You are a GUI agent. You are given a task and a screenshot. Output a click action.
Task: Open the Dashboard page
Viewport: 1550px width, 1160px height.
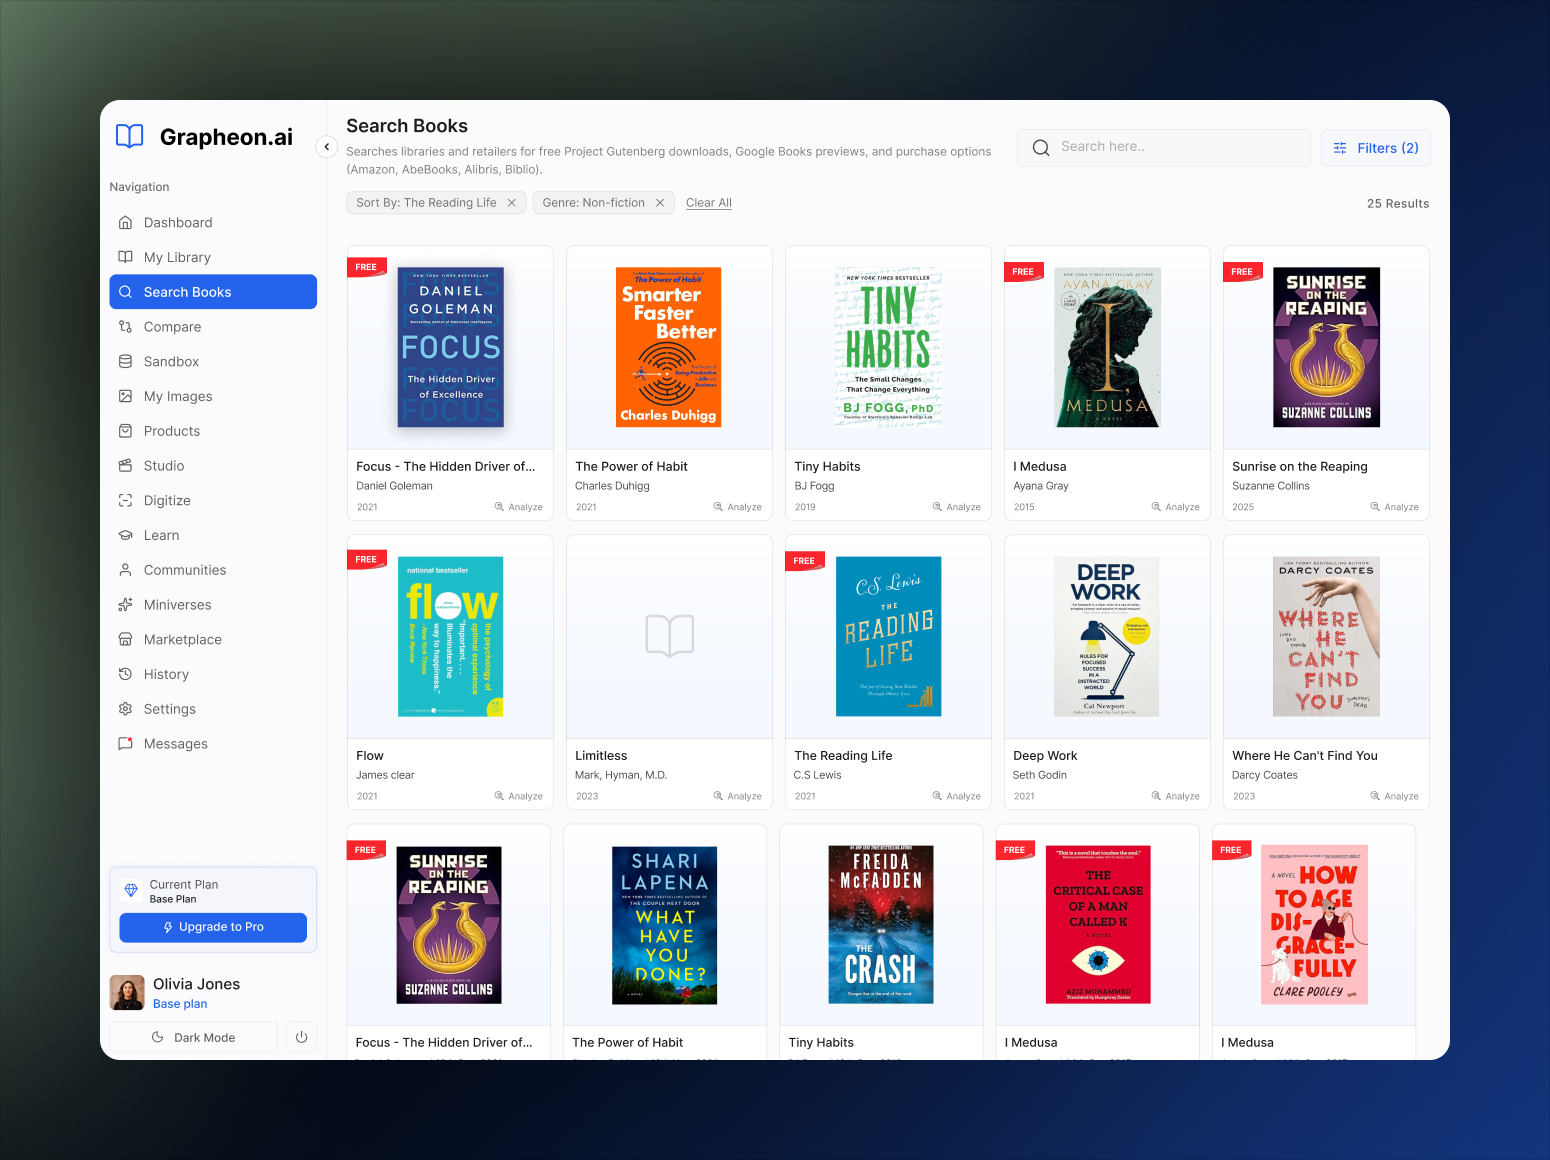coord(213,222)
